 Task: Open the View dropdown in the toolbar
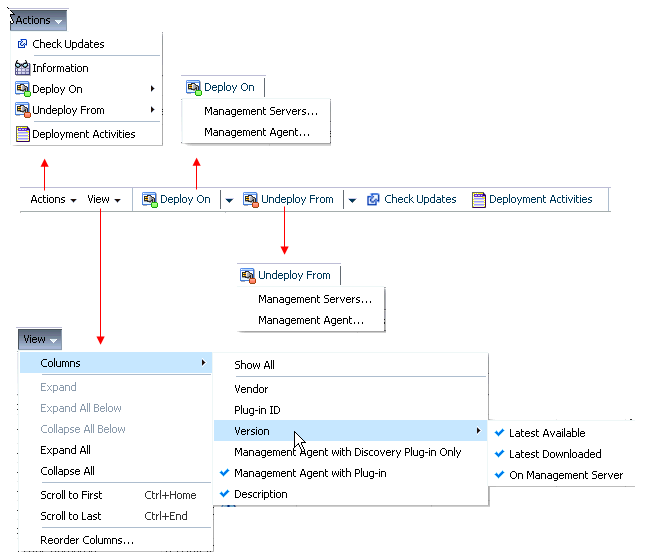[x=104, y=199]
